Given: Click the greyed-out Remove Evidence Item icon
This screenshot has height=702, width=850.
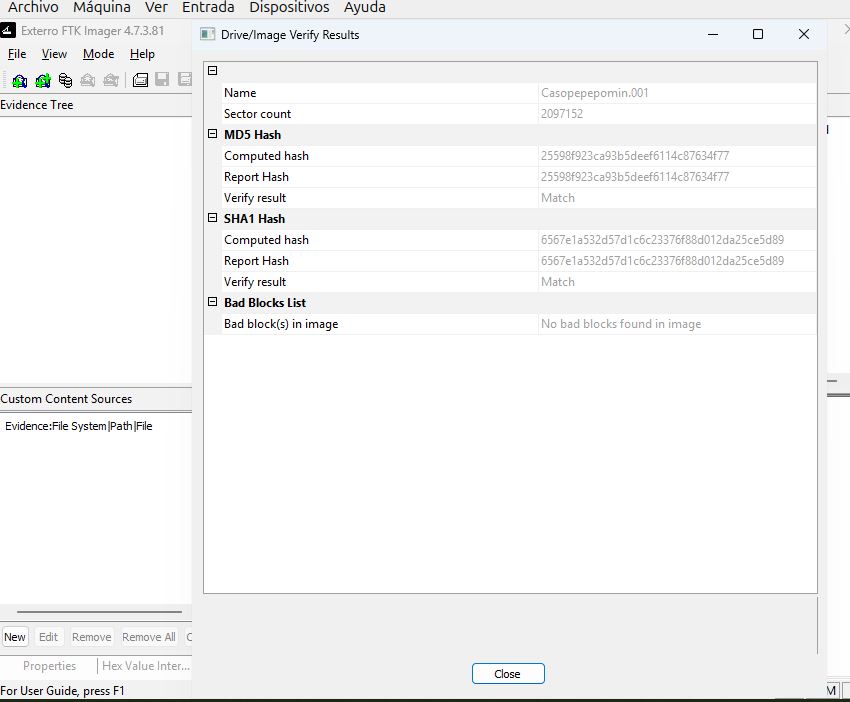Looking at the screenshot, I should [88, 80].
